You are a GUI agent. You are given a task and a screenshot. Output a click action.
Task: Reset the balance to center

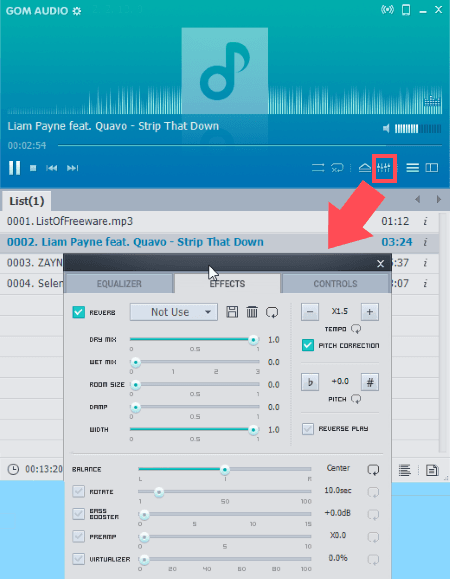373,470
